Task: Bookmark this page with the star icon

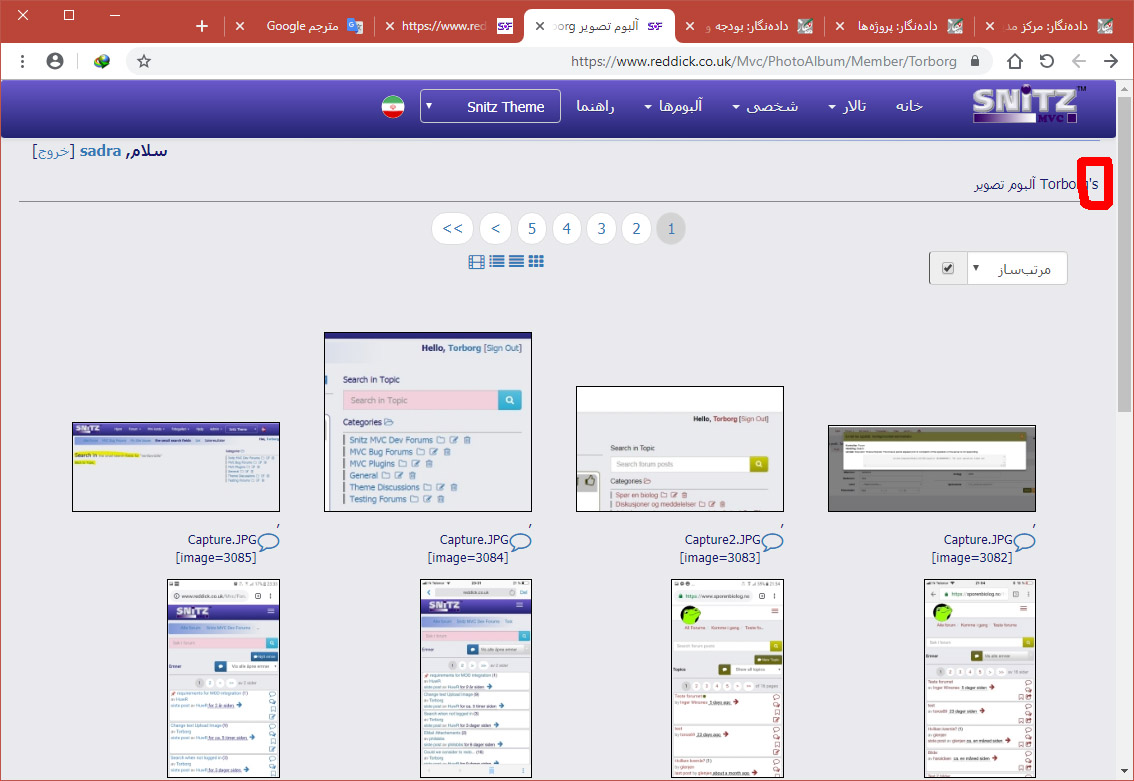Action: (144, 61)
